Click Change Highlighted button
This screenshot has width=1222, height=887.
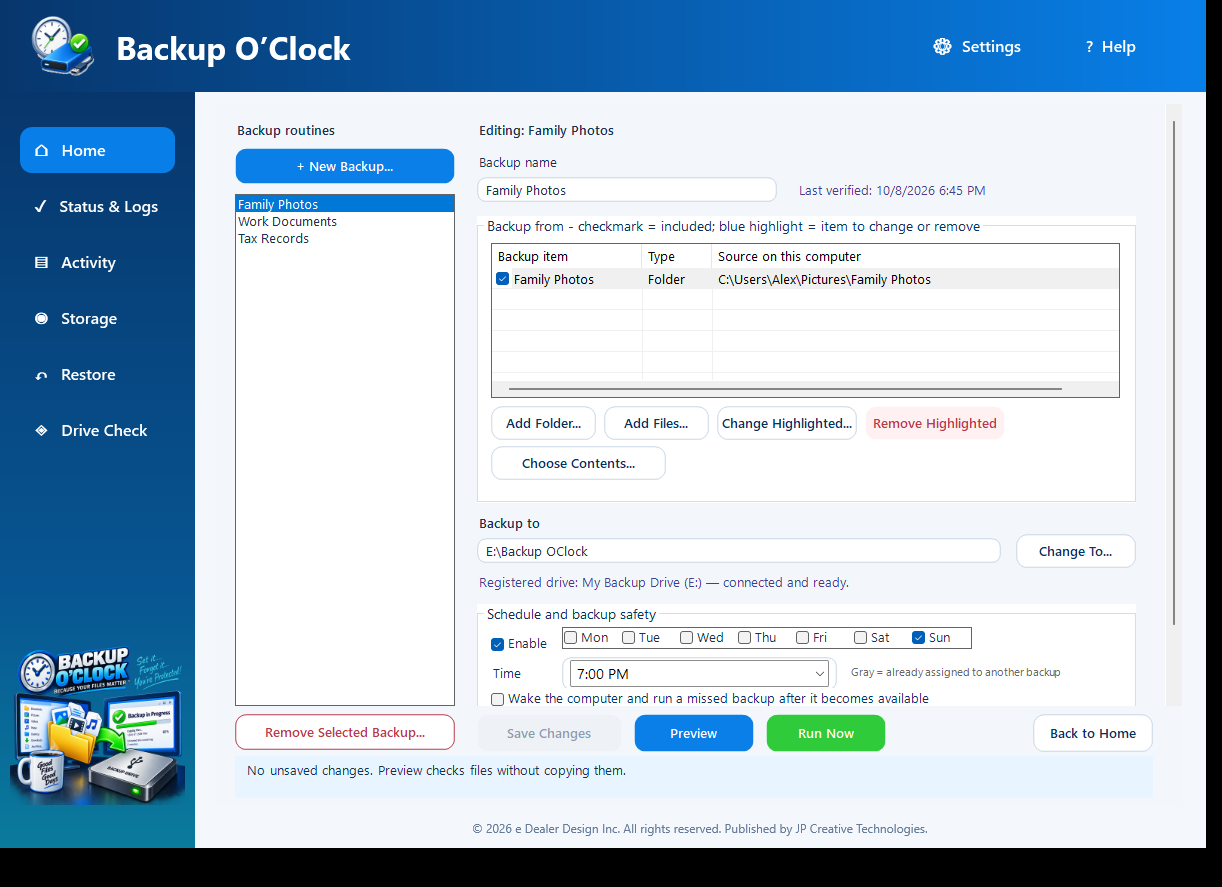click(x=787, y=423)
